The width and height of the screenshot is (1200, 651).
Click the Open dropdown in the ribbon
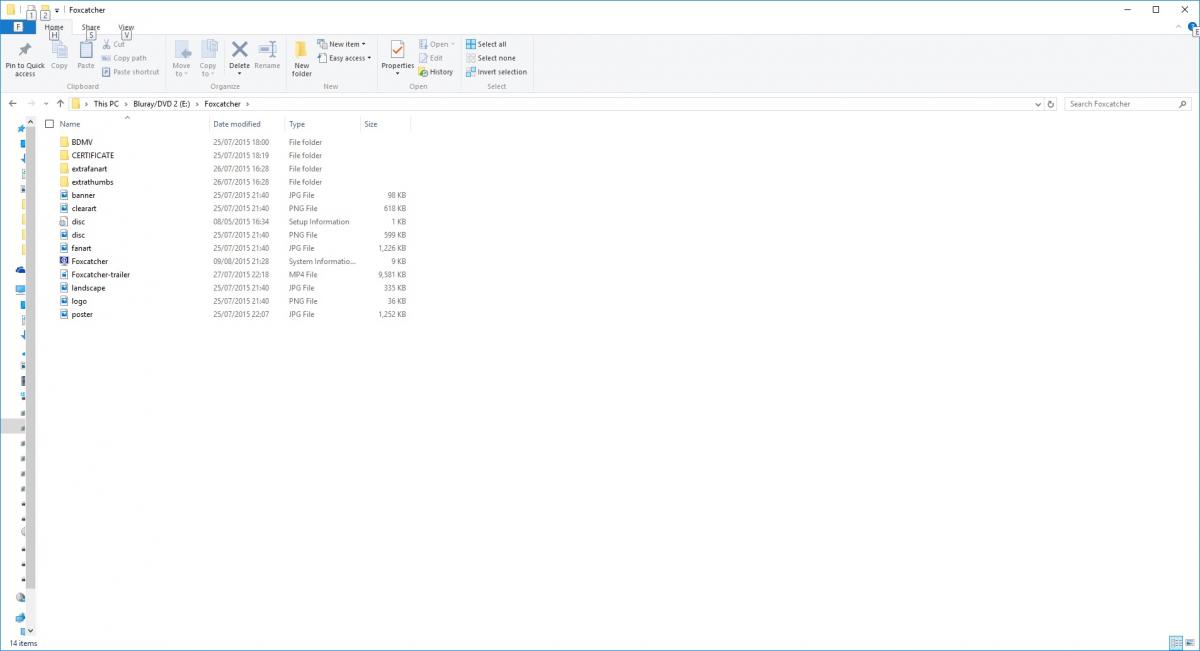437,44
